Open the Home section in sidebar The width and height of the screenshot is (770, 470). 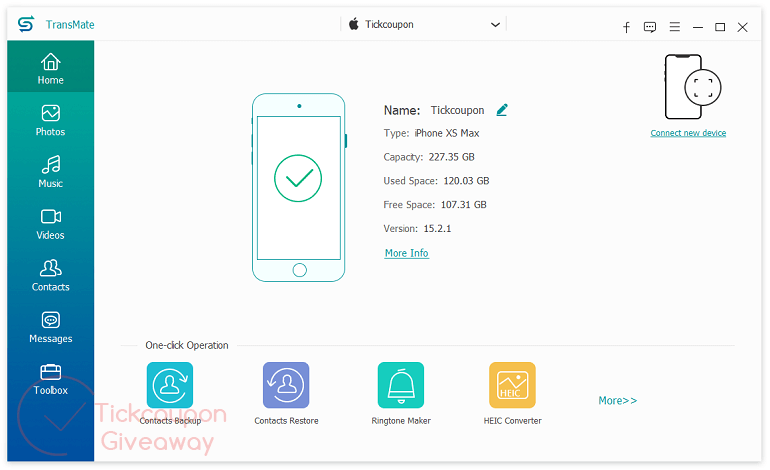tap(51, 67)
